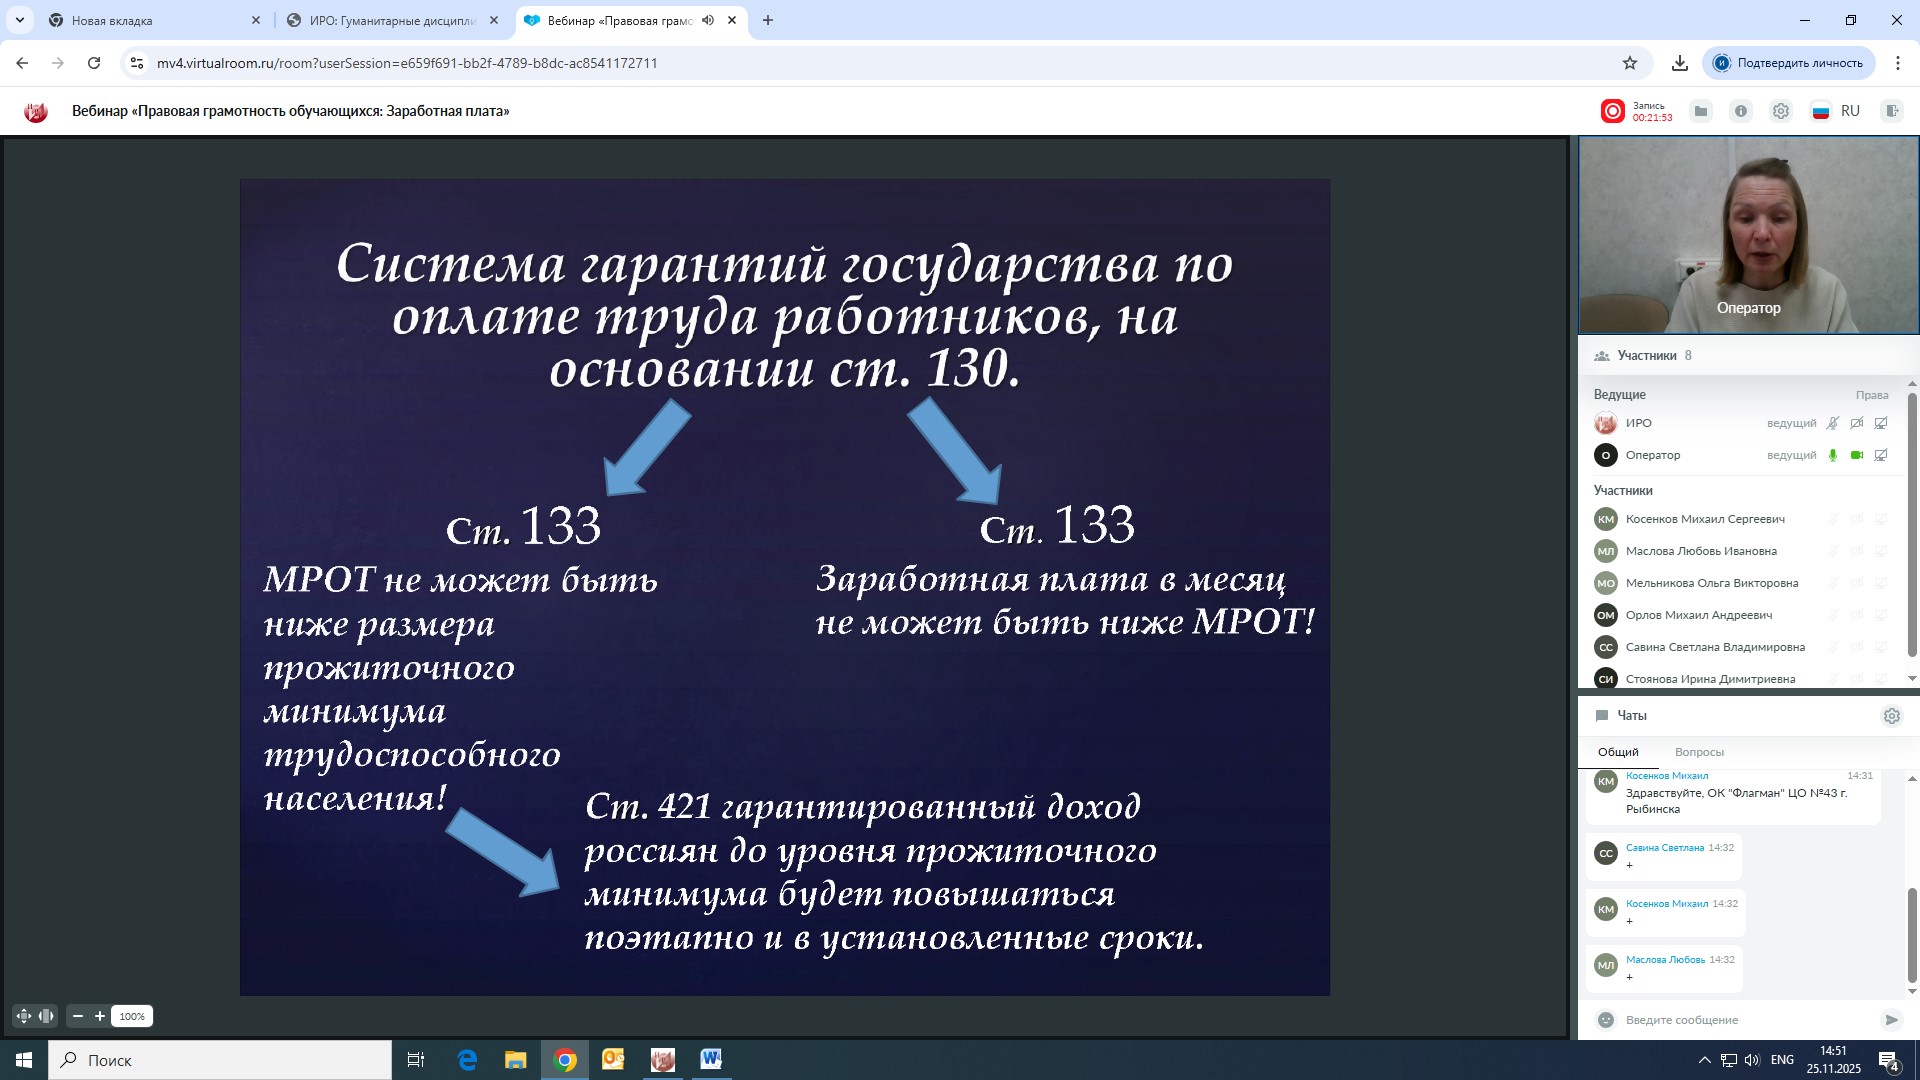Click the exit room icon
1920x1080 pixels.
(1891, 111)
